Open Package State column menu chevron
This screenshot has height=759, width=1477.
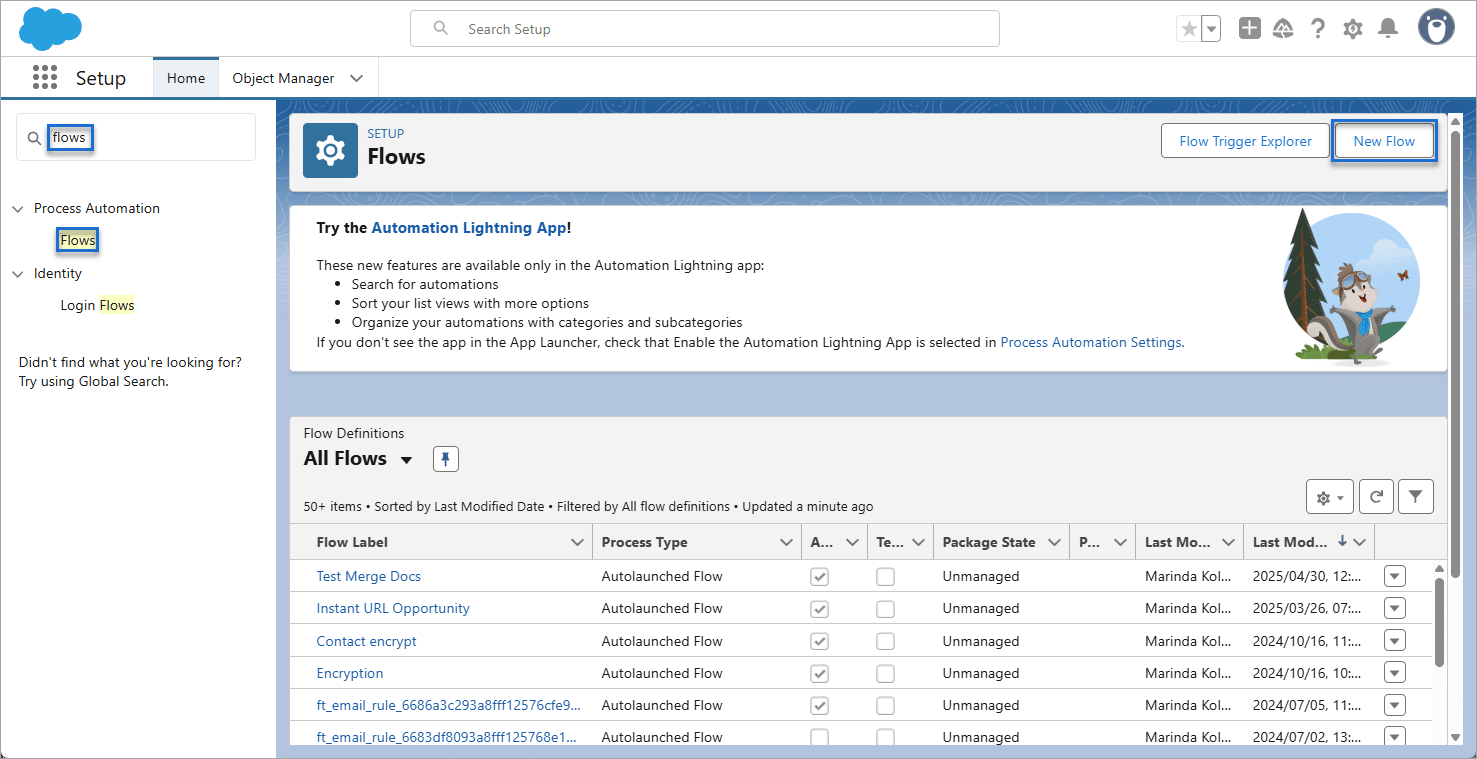1054,542
